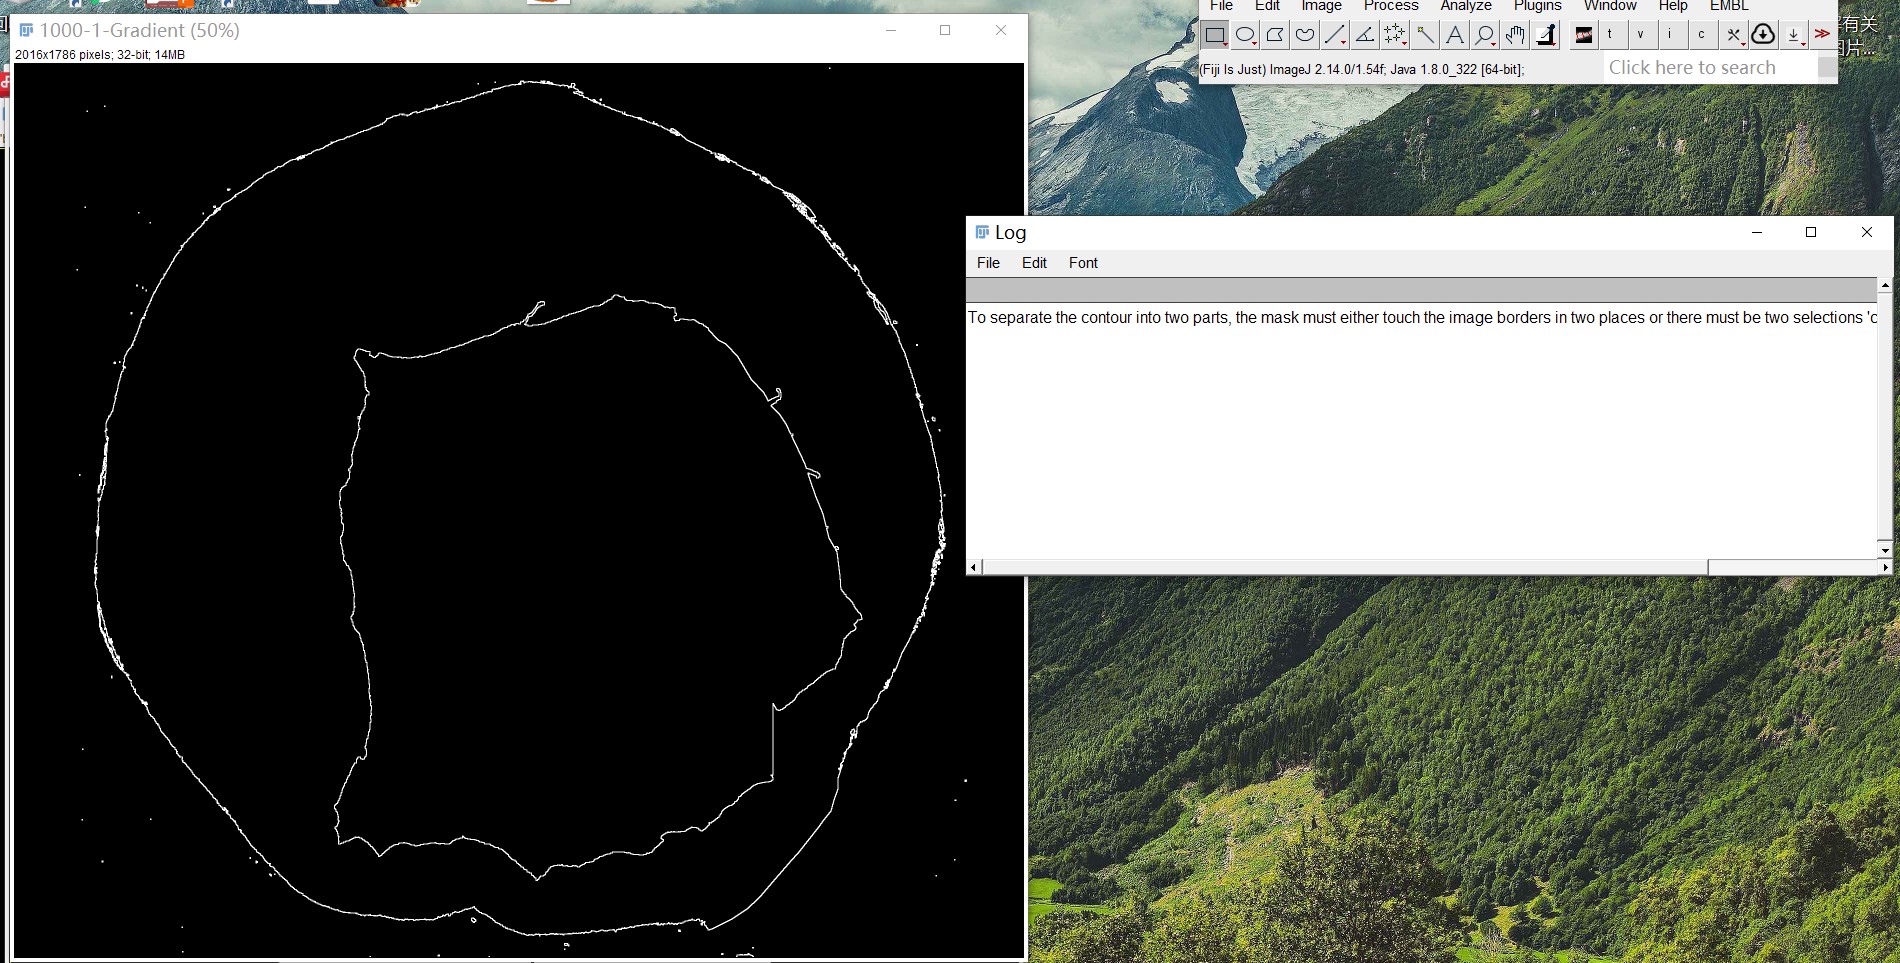This screenshot has height=963, width=1900.
Task: Select the Oval selection tool
Action: tap(1245, 36)
